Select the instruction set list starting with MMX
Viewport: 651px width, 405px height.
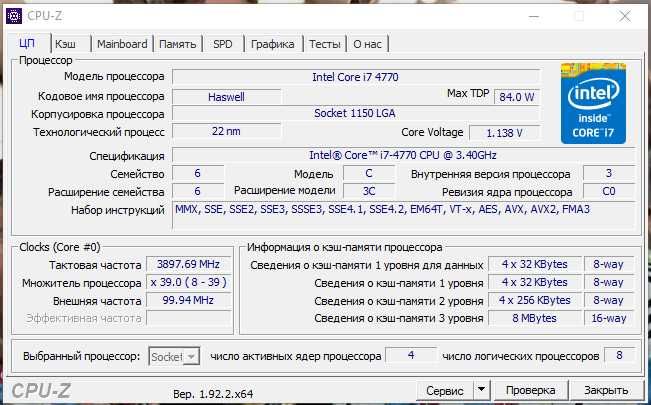pyautogui.click(x=403, y=216)
